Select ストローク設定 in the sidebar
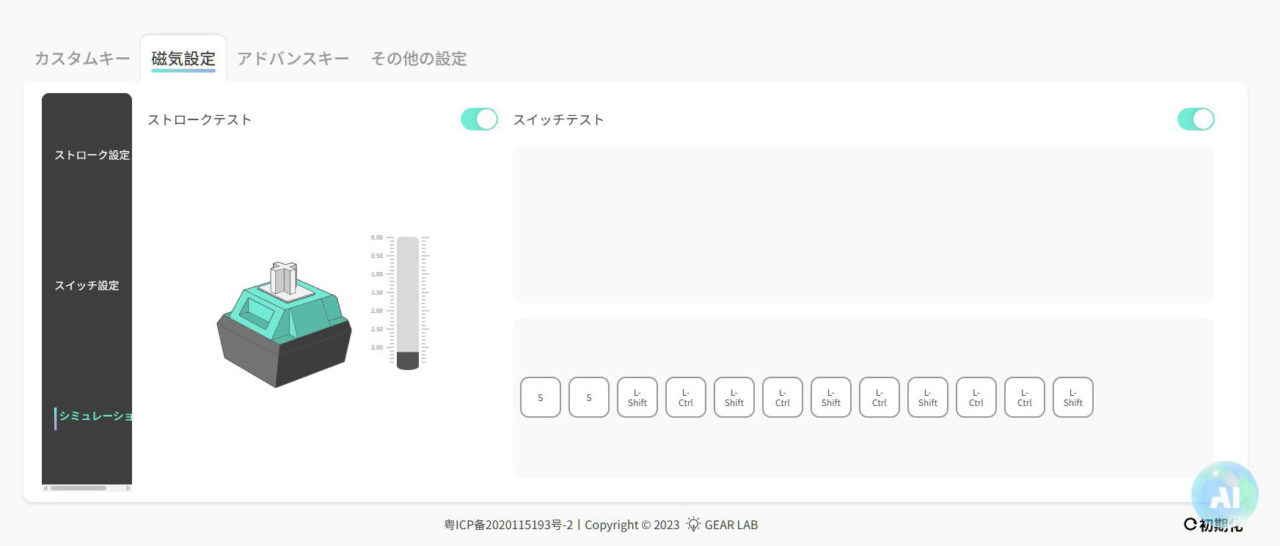The image size is (1280, 546). (x=91, y=155)
